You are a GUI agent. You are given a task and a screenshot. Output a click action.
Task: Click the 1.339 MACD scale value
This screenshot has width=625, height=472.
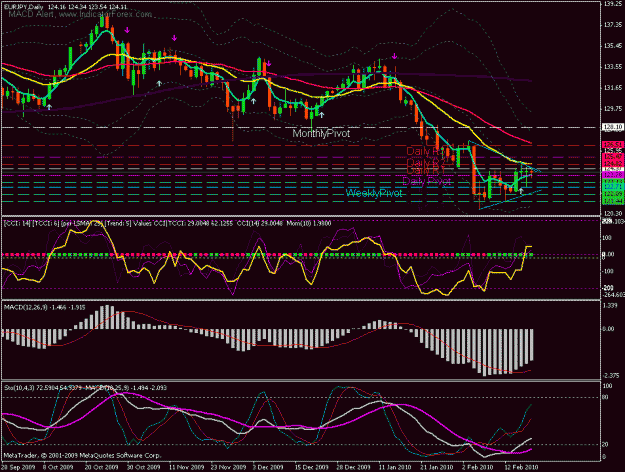pyautogui.click(x=611, y=306)
